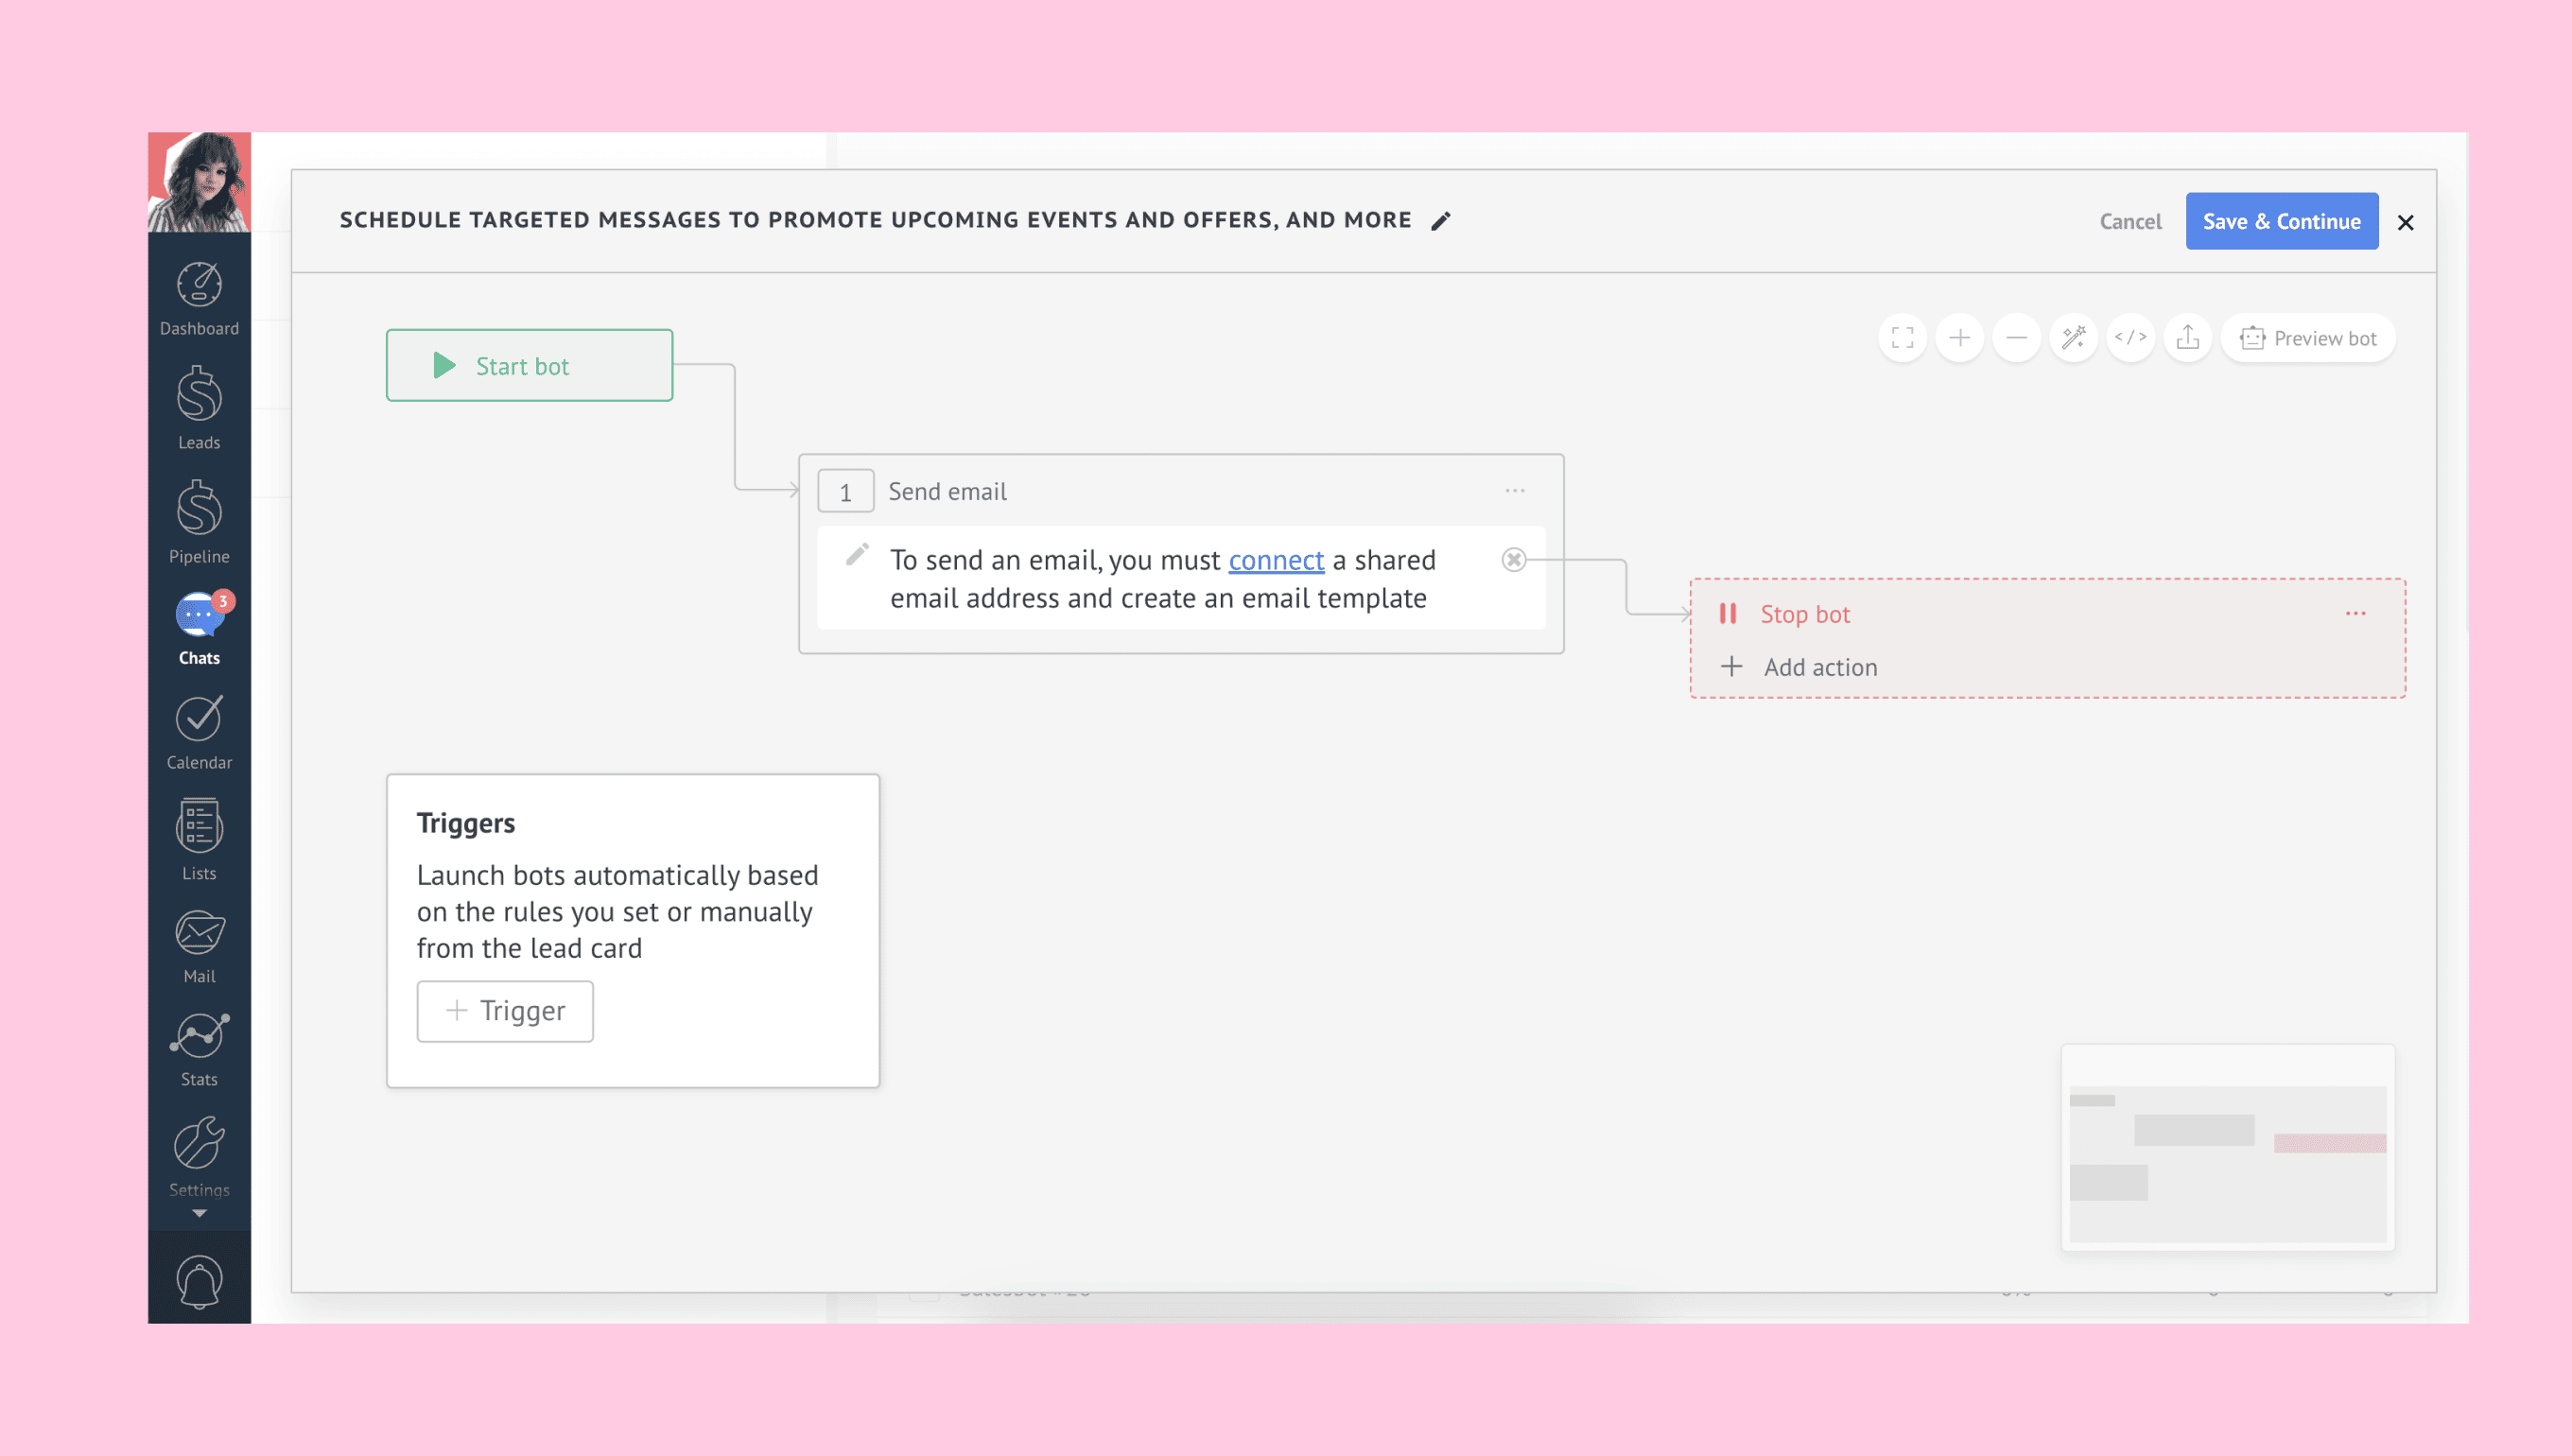This screenshot has width=2572, height=1456.
Task: Close the bot editor dialog
Action: coord(2405,222)
